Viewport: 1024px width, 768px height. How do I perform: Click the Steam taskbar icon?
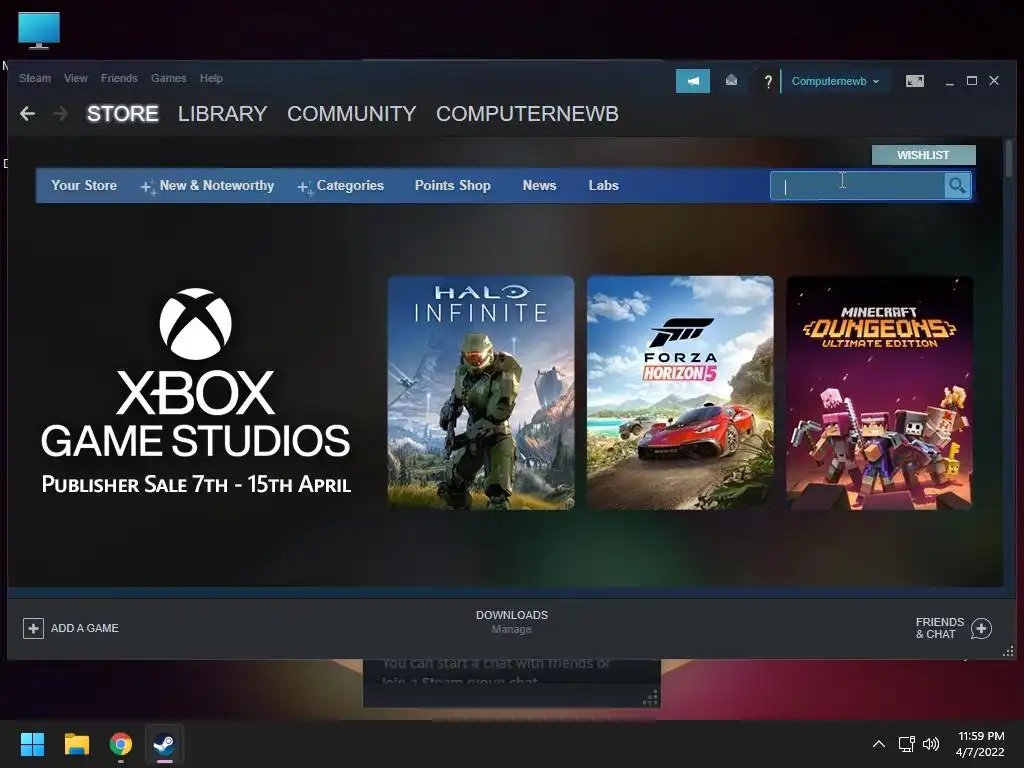click(164, 744)
